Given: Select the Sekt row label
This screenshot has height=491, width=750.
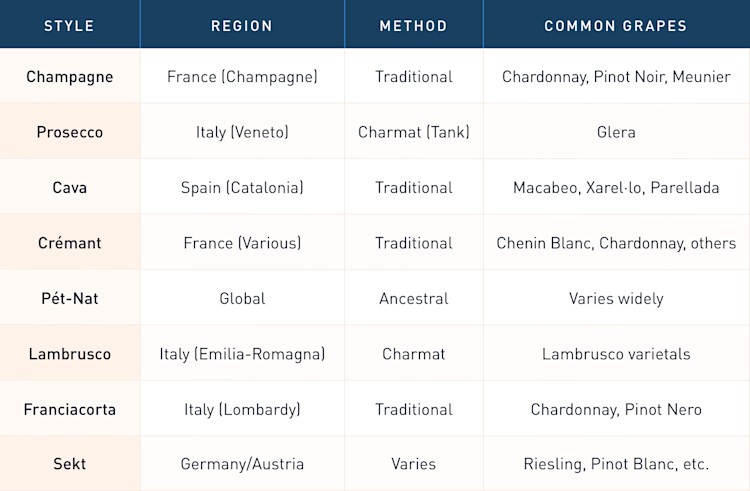Looking at the screenshot, I should [70, 464].
